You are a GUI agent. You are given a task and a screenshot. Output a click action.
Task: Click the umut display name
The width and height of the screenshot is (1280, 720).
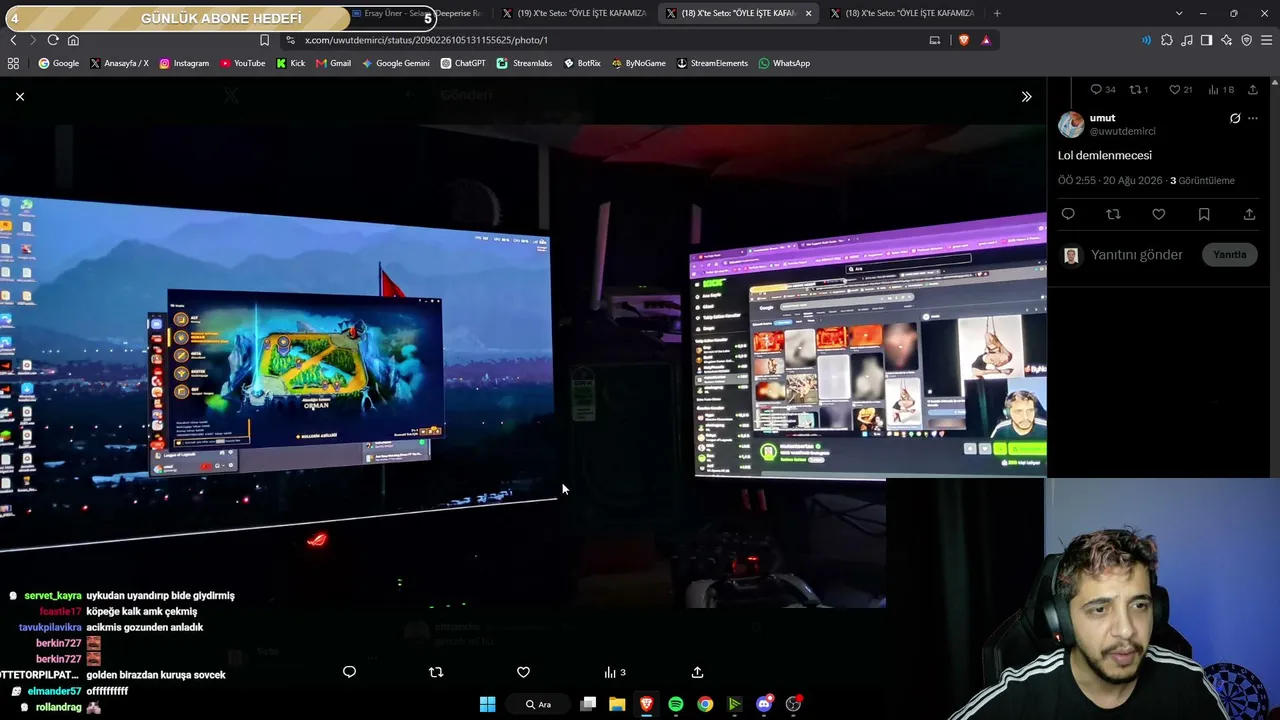coord(1102,118)
